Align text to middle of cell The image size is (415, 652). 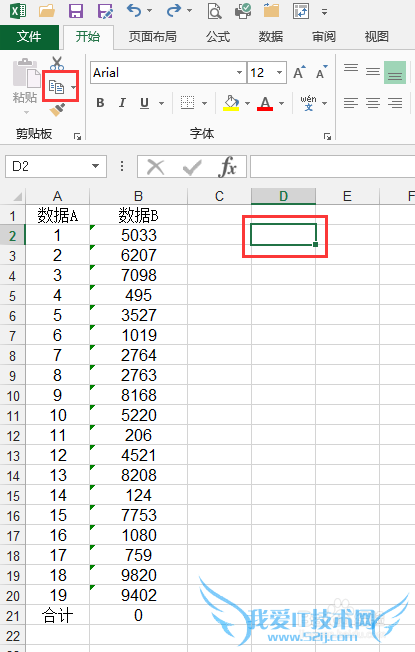coord(373,72)
